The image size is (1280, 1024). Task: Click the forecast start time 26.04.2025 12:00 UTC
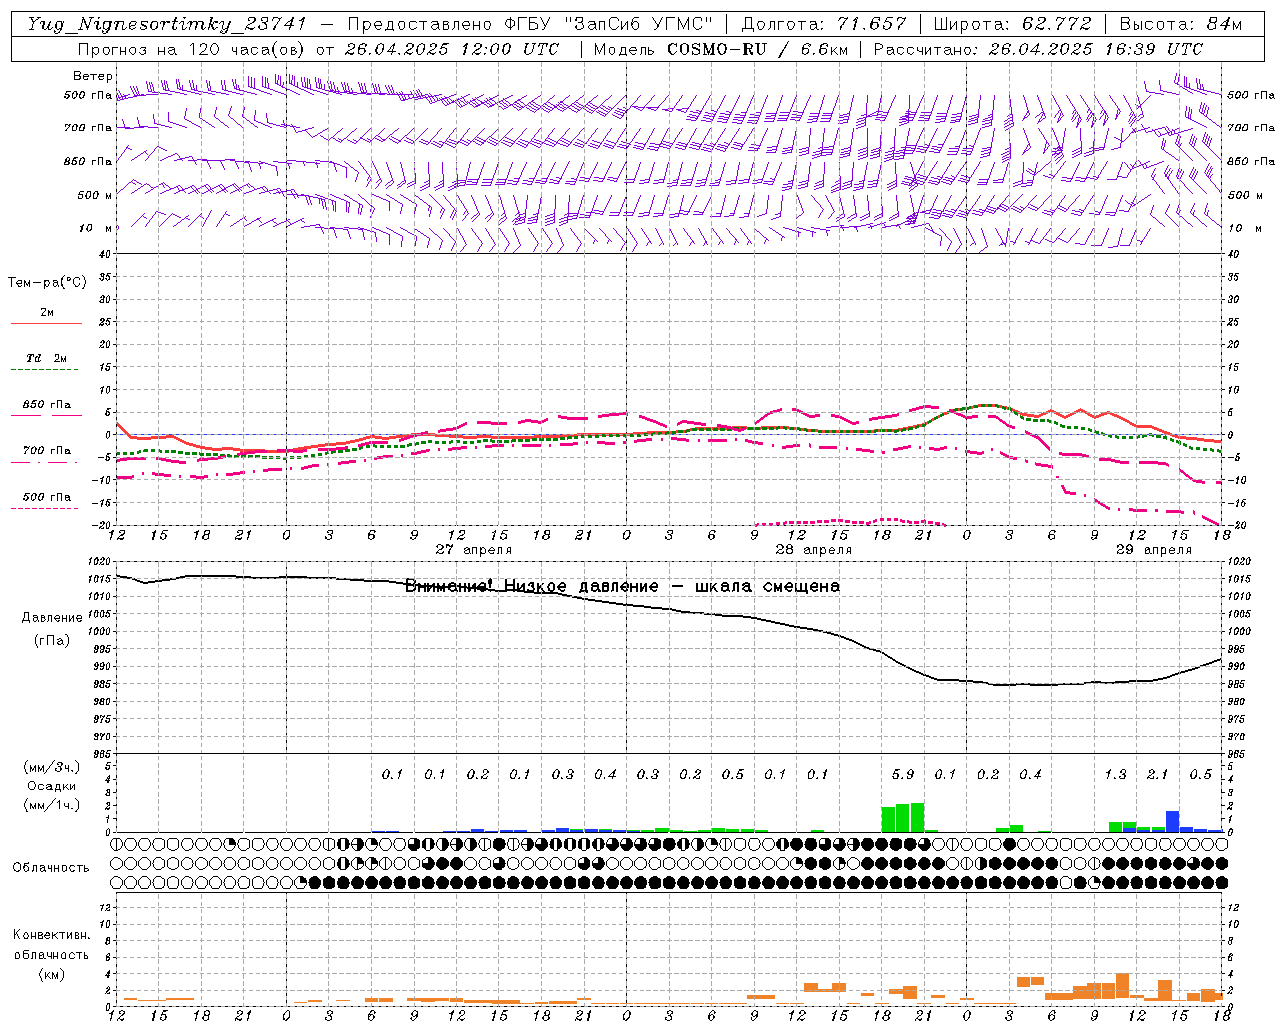pyautogui.click(x=452, y=49)
